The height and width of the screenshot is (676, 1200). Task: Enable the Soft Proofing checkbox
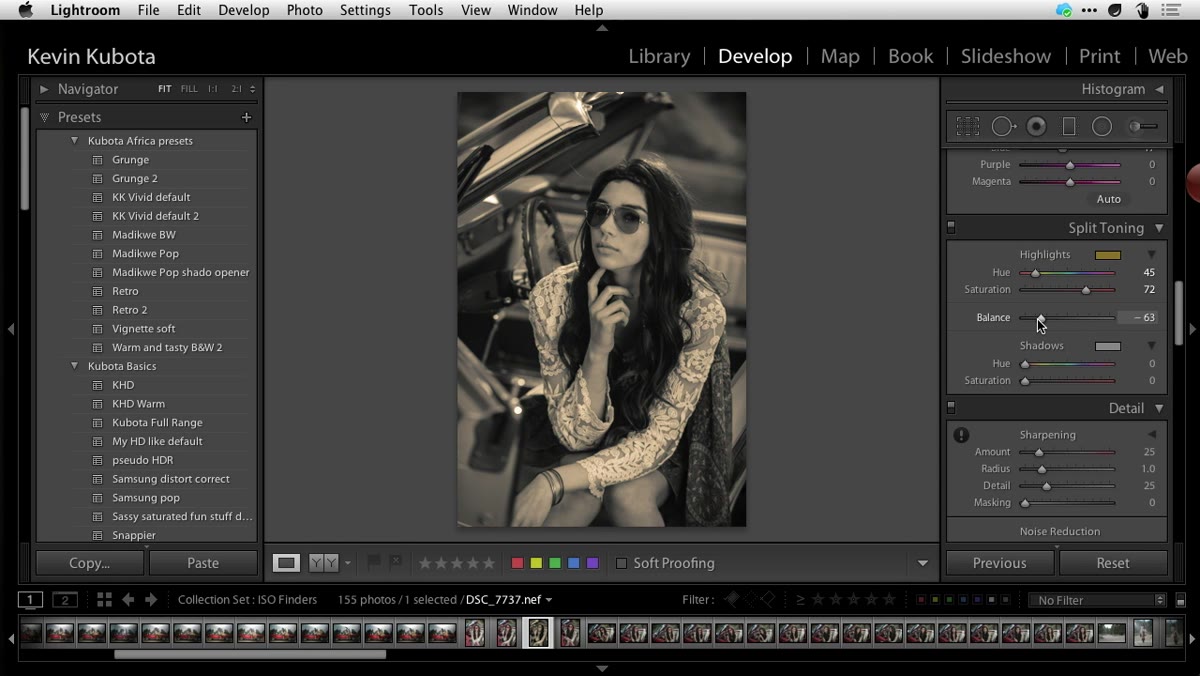(x=621, y=563)
